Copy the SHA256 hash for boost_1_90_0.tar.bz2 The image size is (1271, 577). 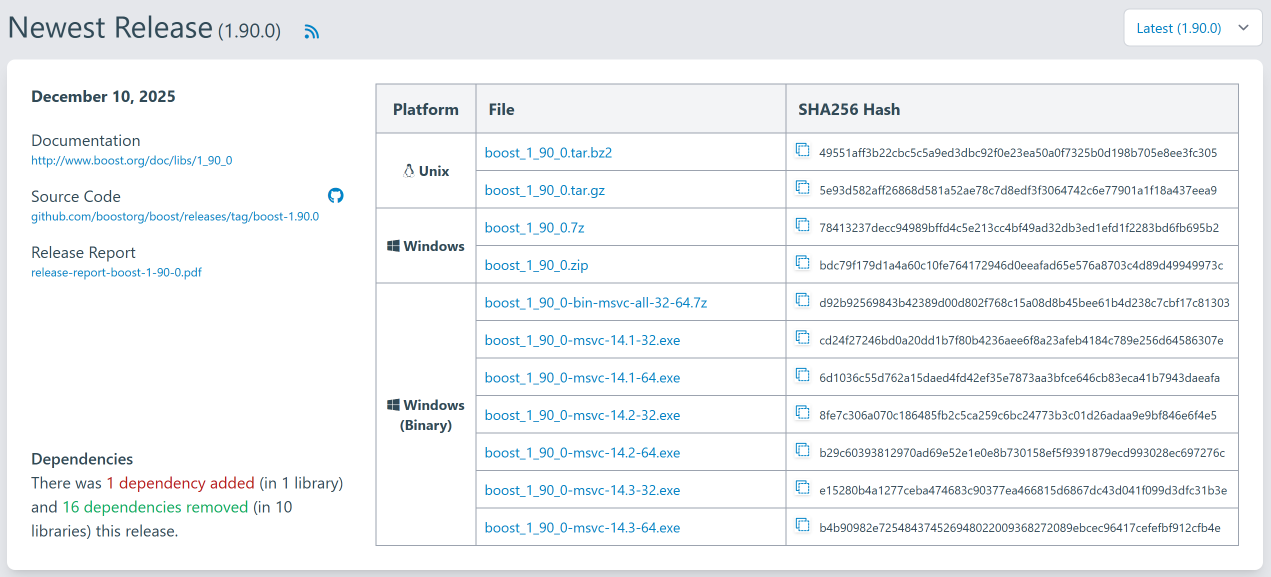802,148
